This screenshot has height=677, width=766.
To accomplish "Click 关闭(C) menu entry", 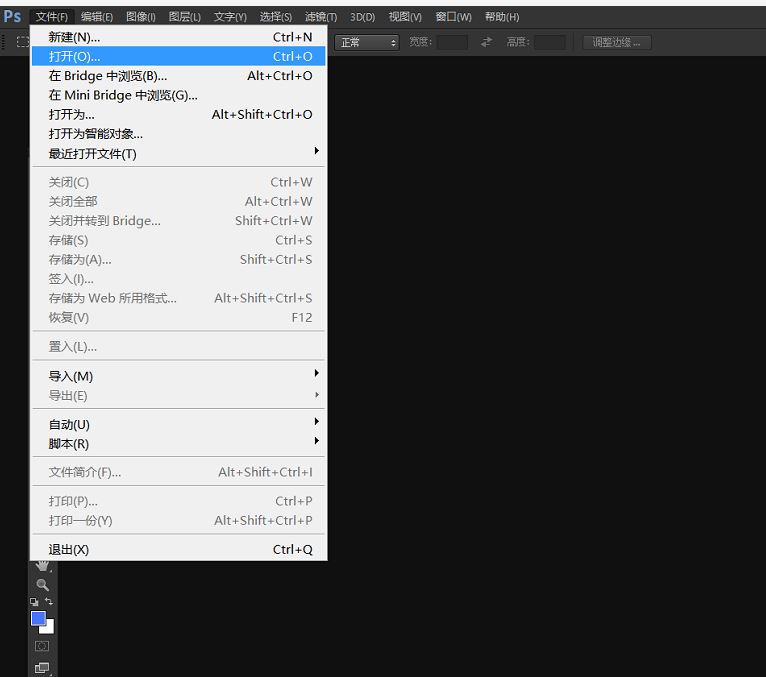I will [x=178, y=182].
